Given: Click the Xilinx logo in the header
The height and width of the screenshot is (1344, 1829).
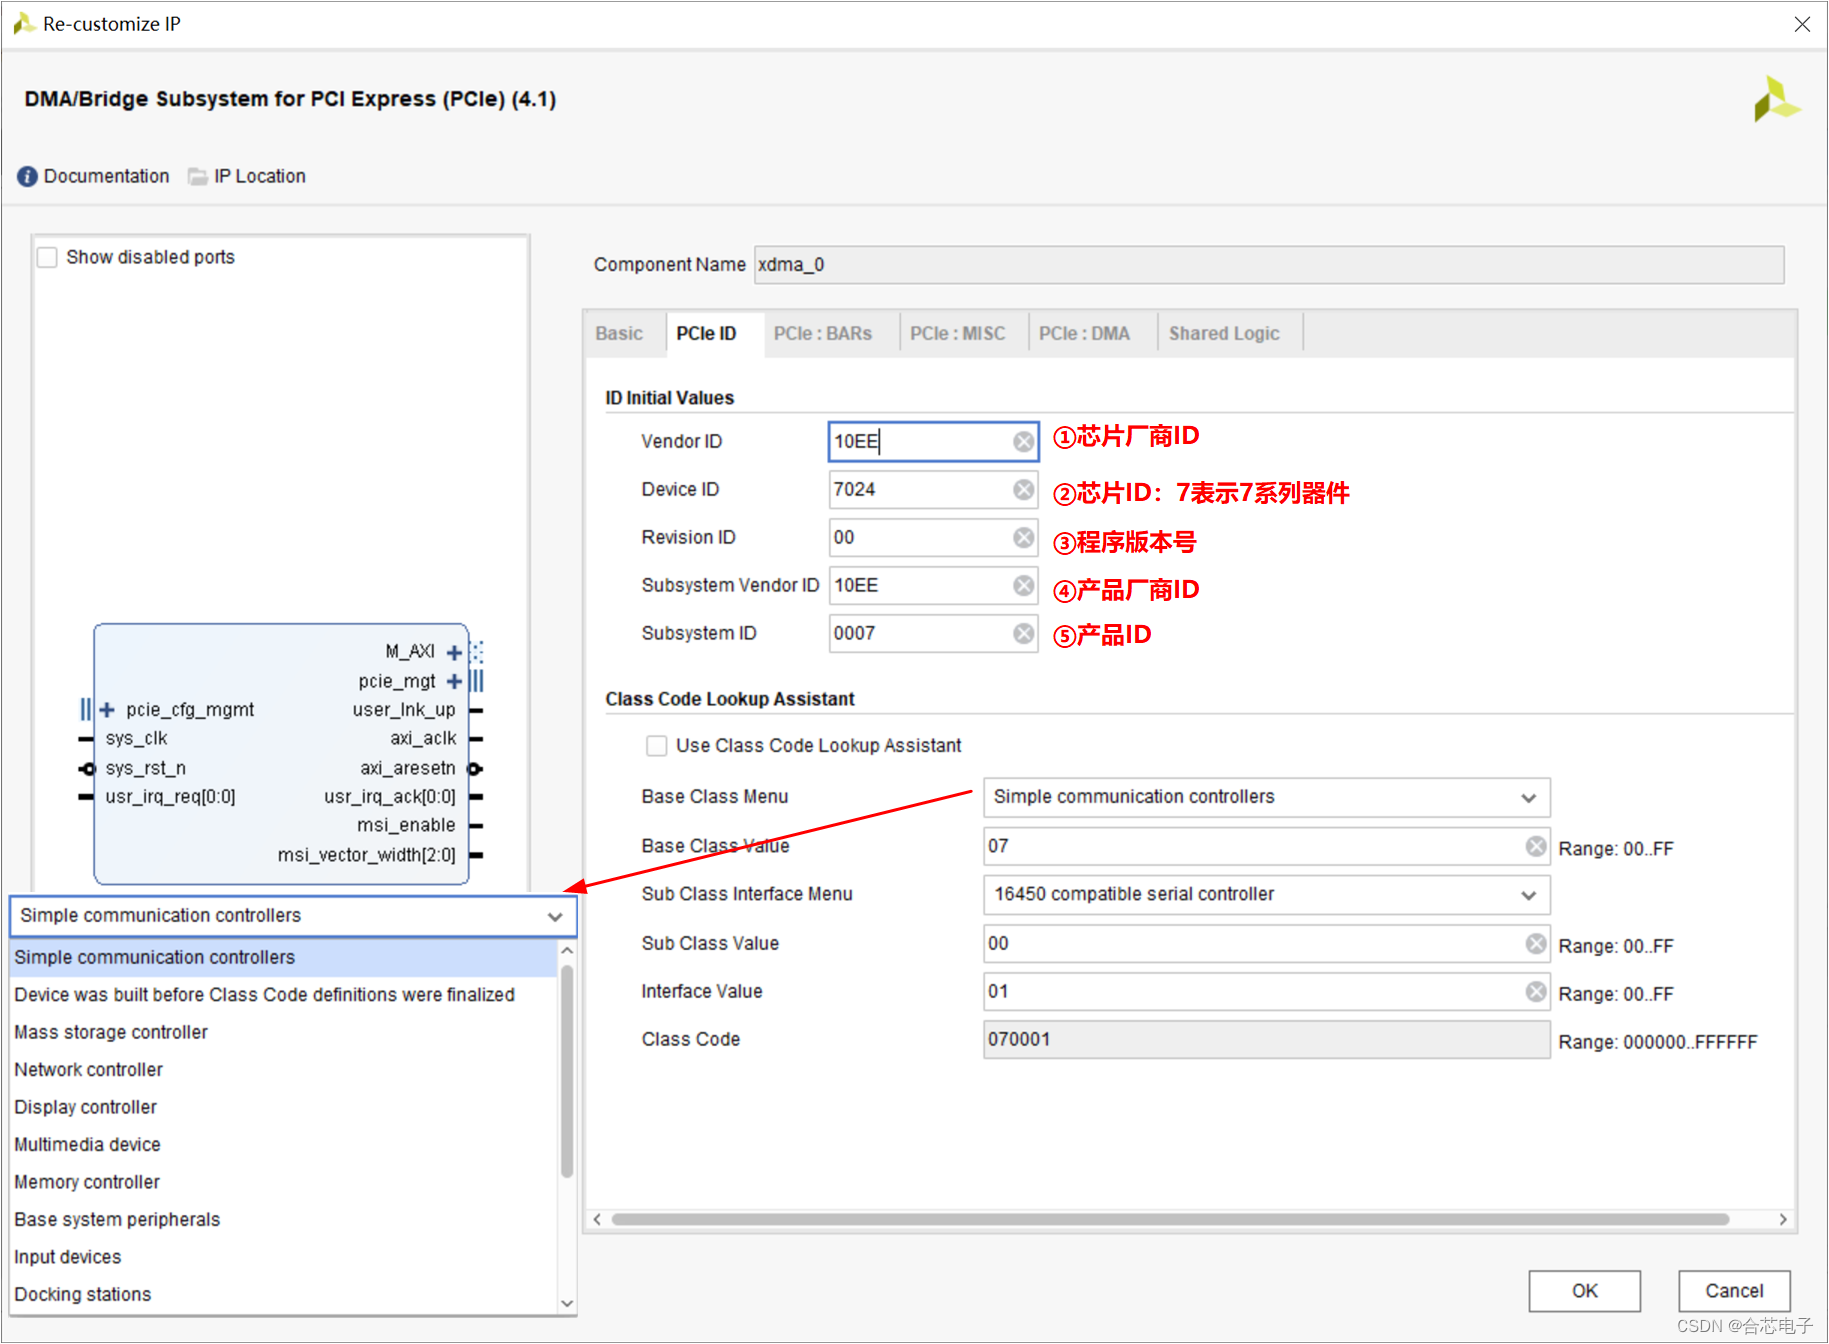Looking at the screenshot, I should tap(1777, 100).
